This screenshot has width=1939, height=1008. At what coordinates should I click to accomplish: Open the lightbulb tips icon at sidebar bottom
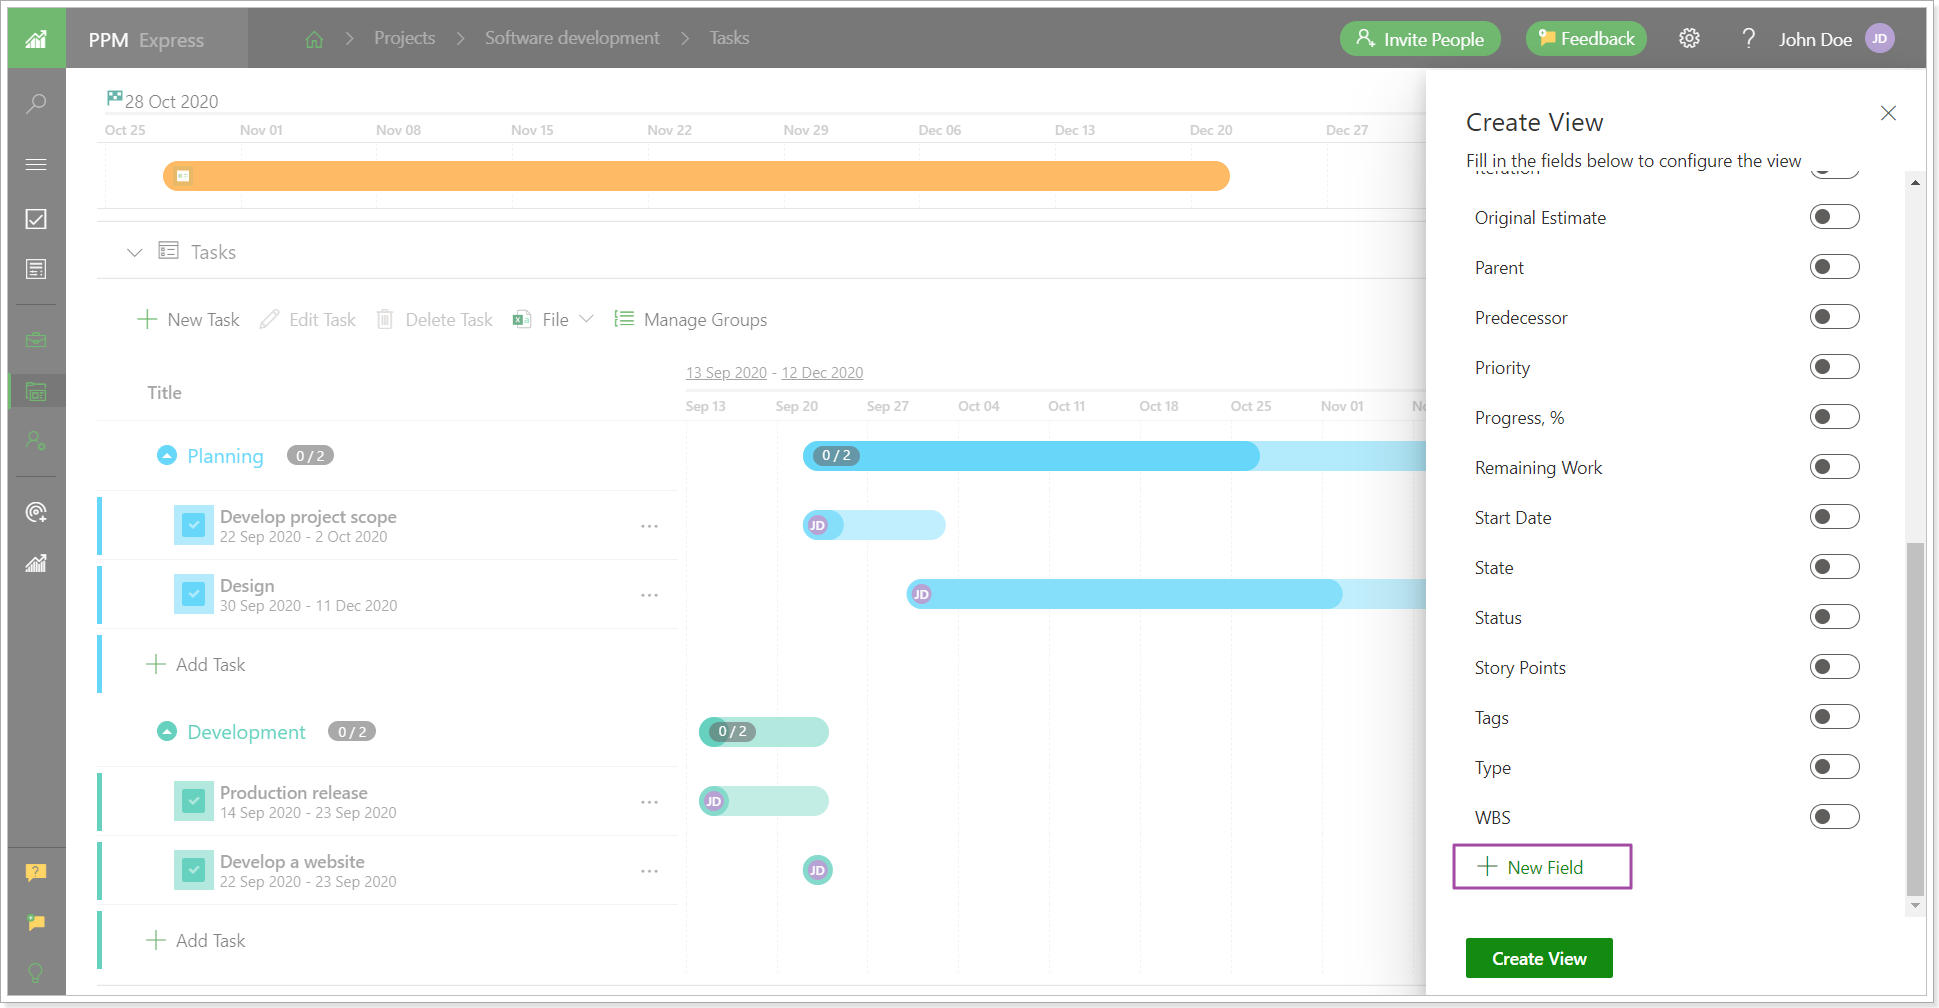36,972
